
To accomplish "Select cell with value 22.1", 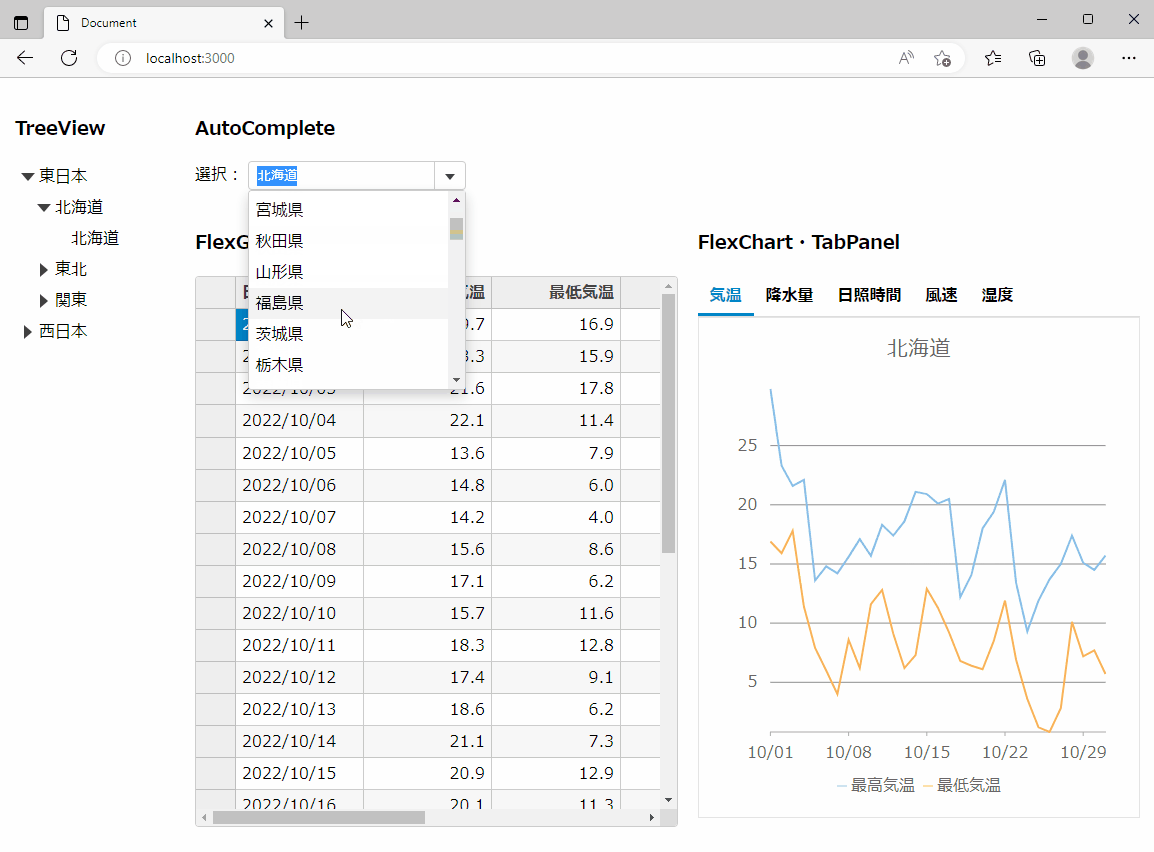I will [x=428, y=421].
